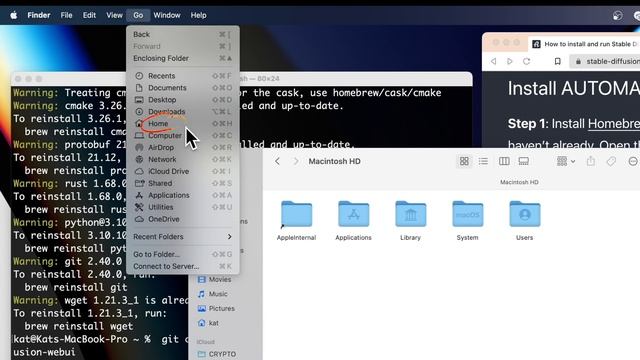Go forward in the browser window
Viewport: 640px width, 360px height.
(509, 61)
